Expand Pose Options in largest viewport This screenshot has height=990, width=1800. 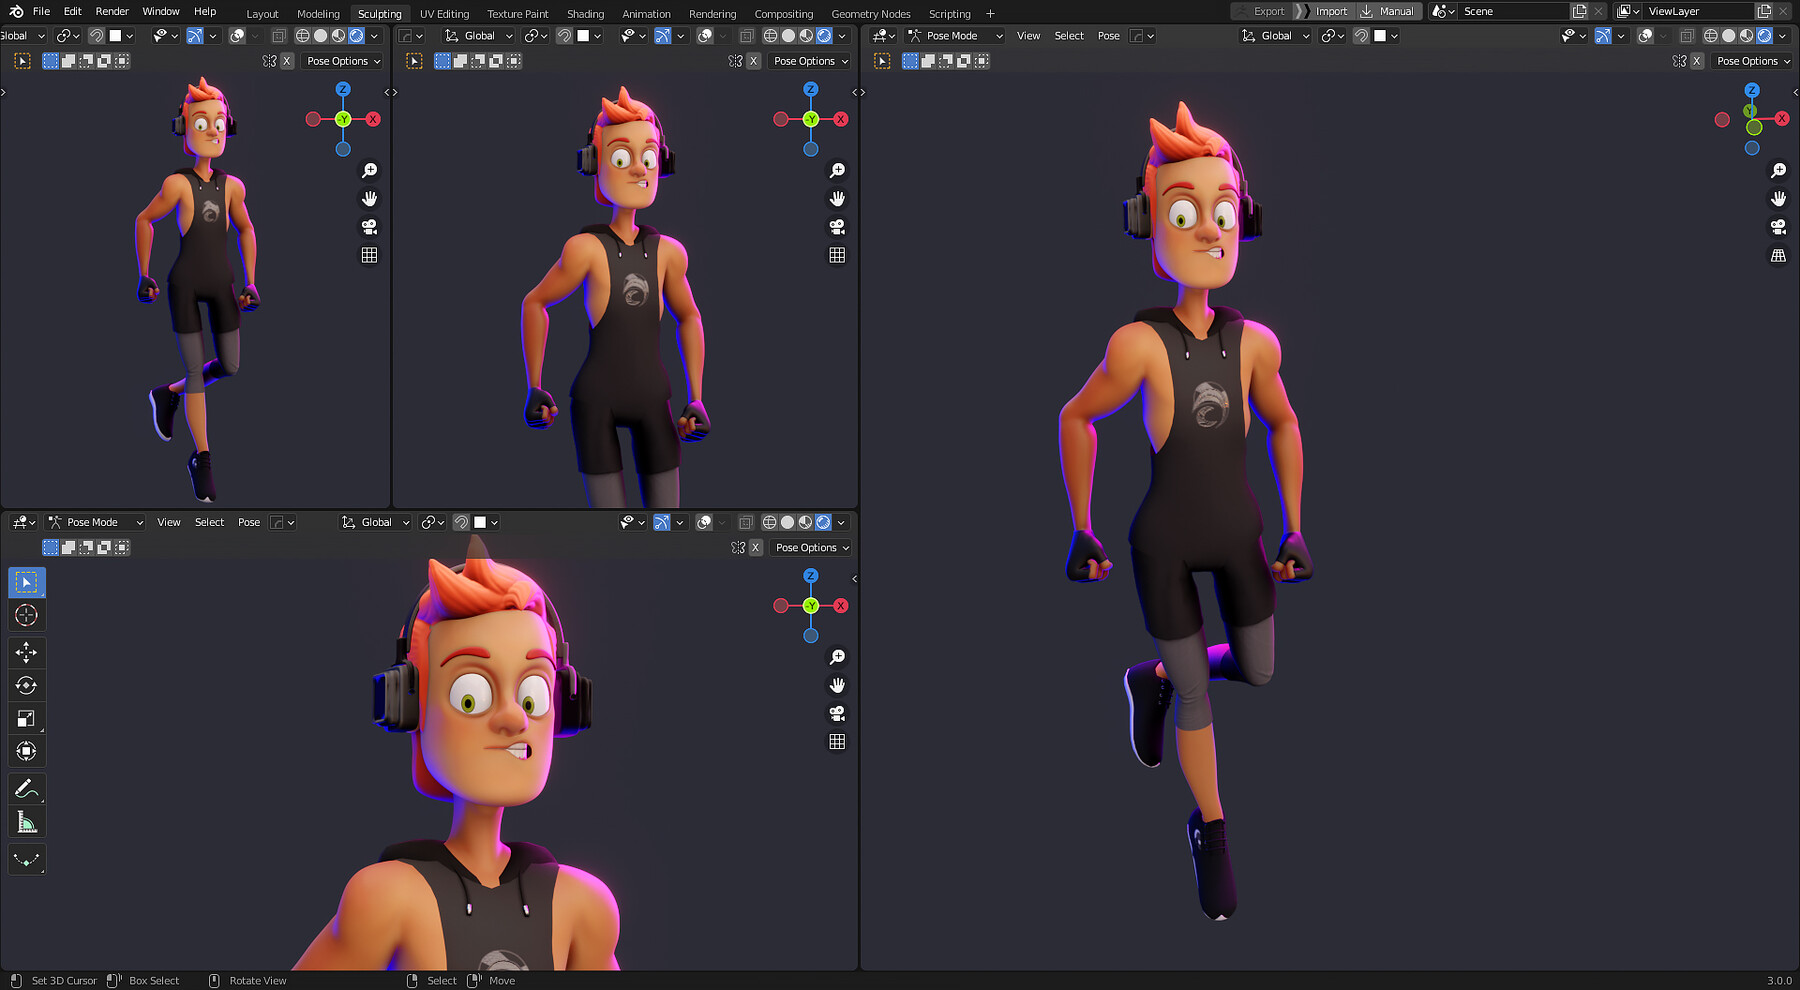(1752, 61)
